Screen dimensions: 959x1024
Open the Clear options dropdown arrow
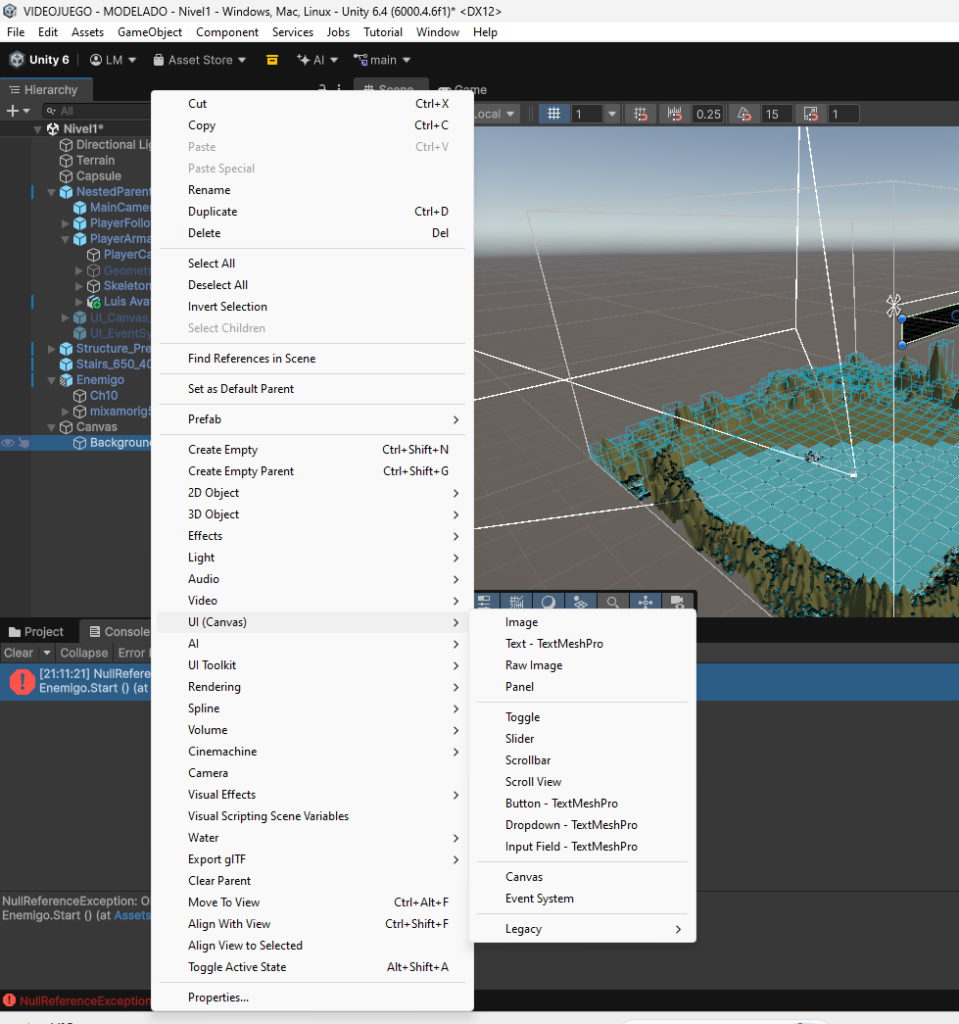coord(46,653)
